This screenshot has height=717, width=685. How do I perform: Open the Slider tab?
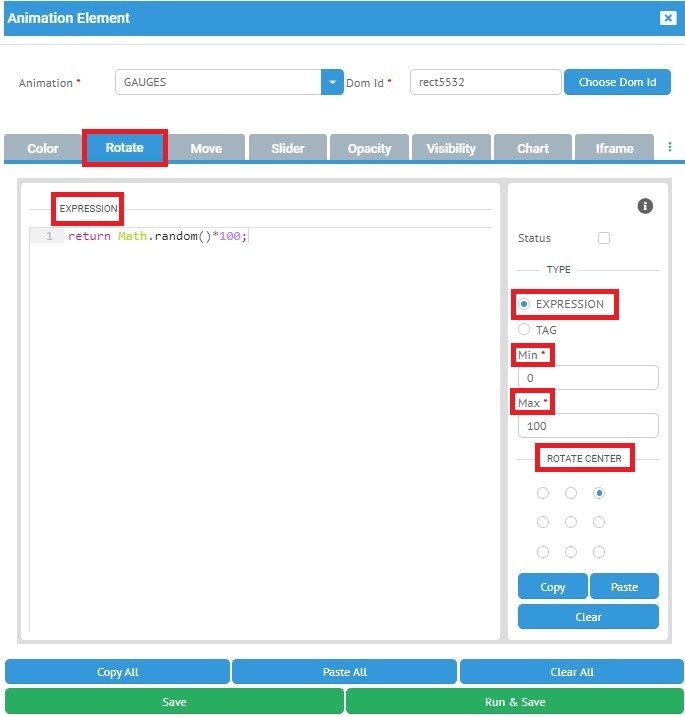point(288,148)
